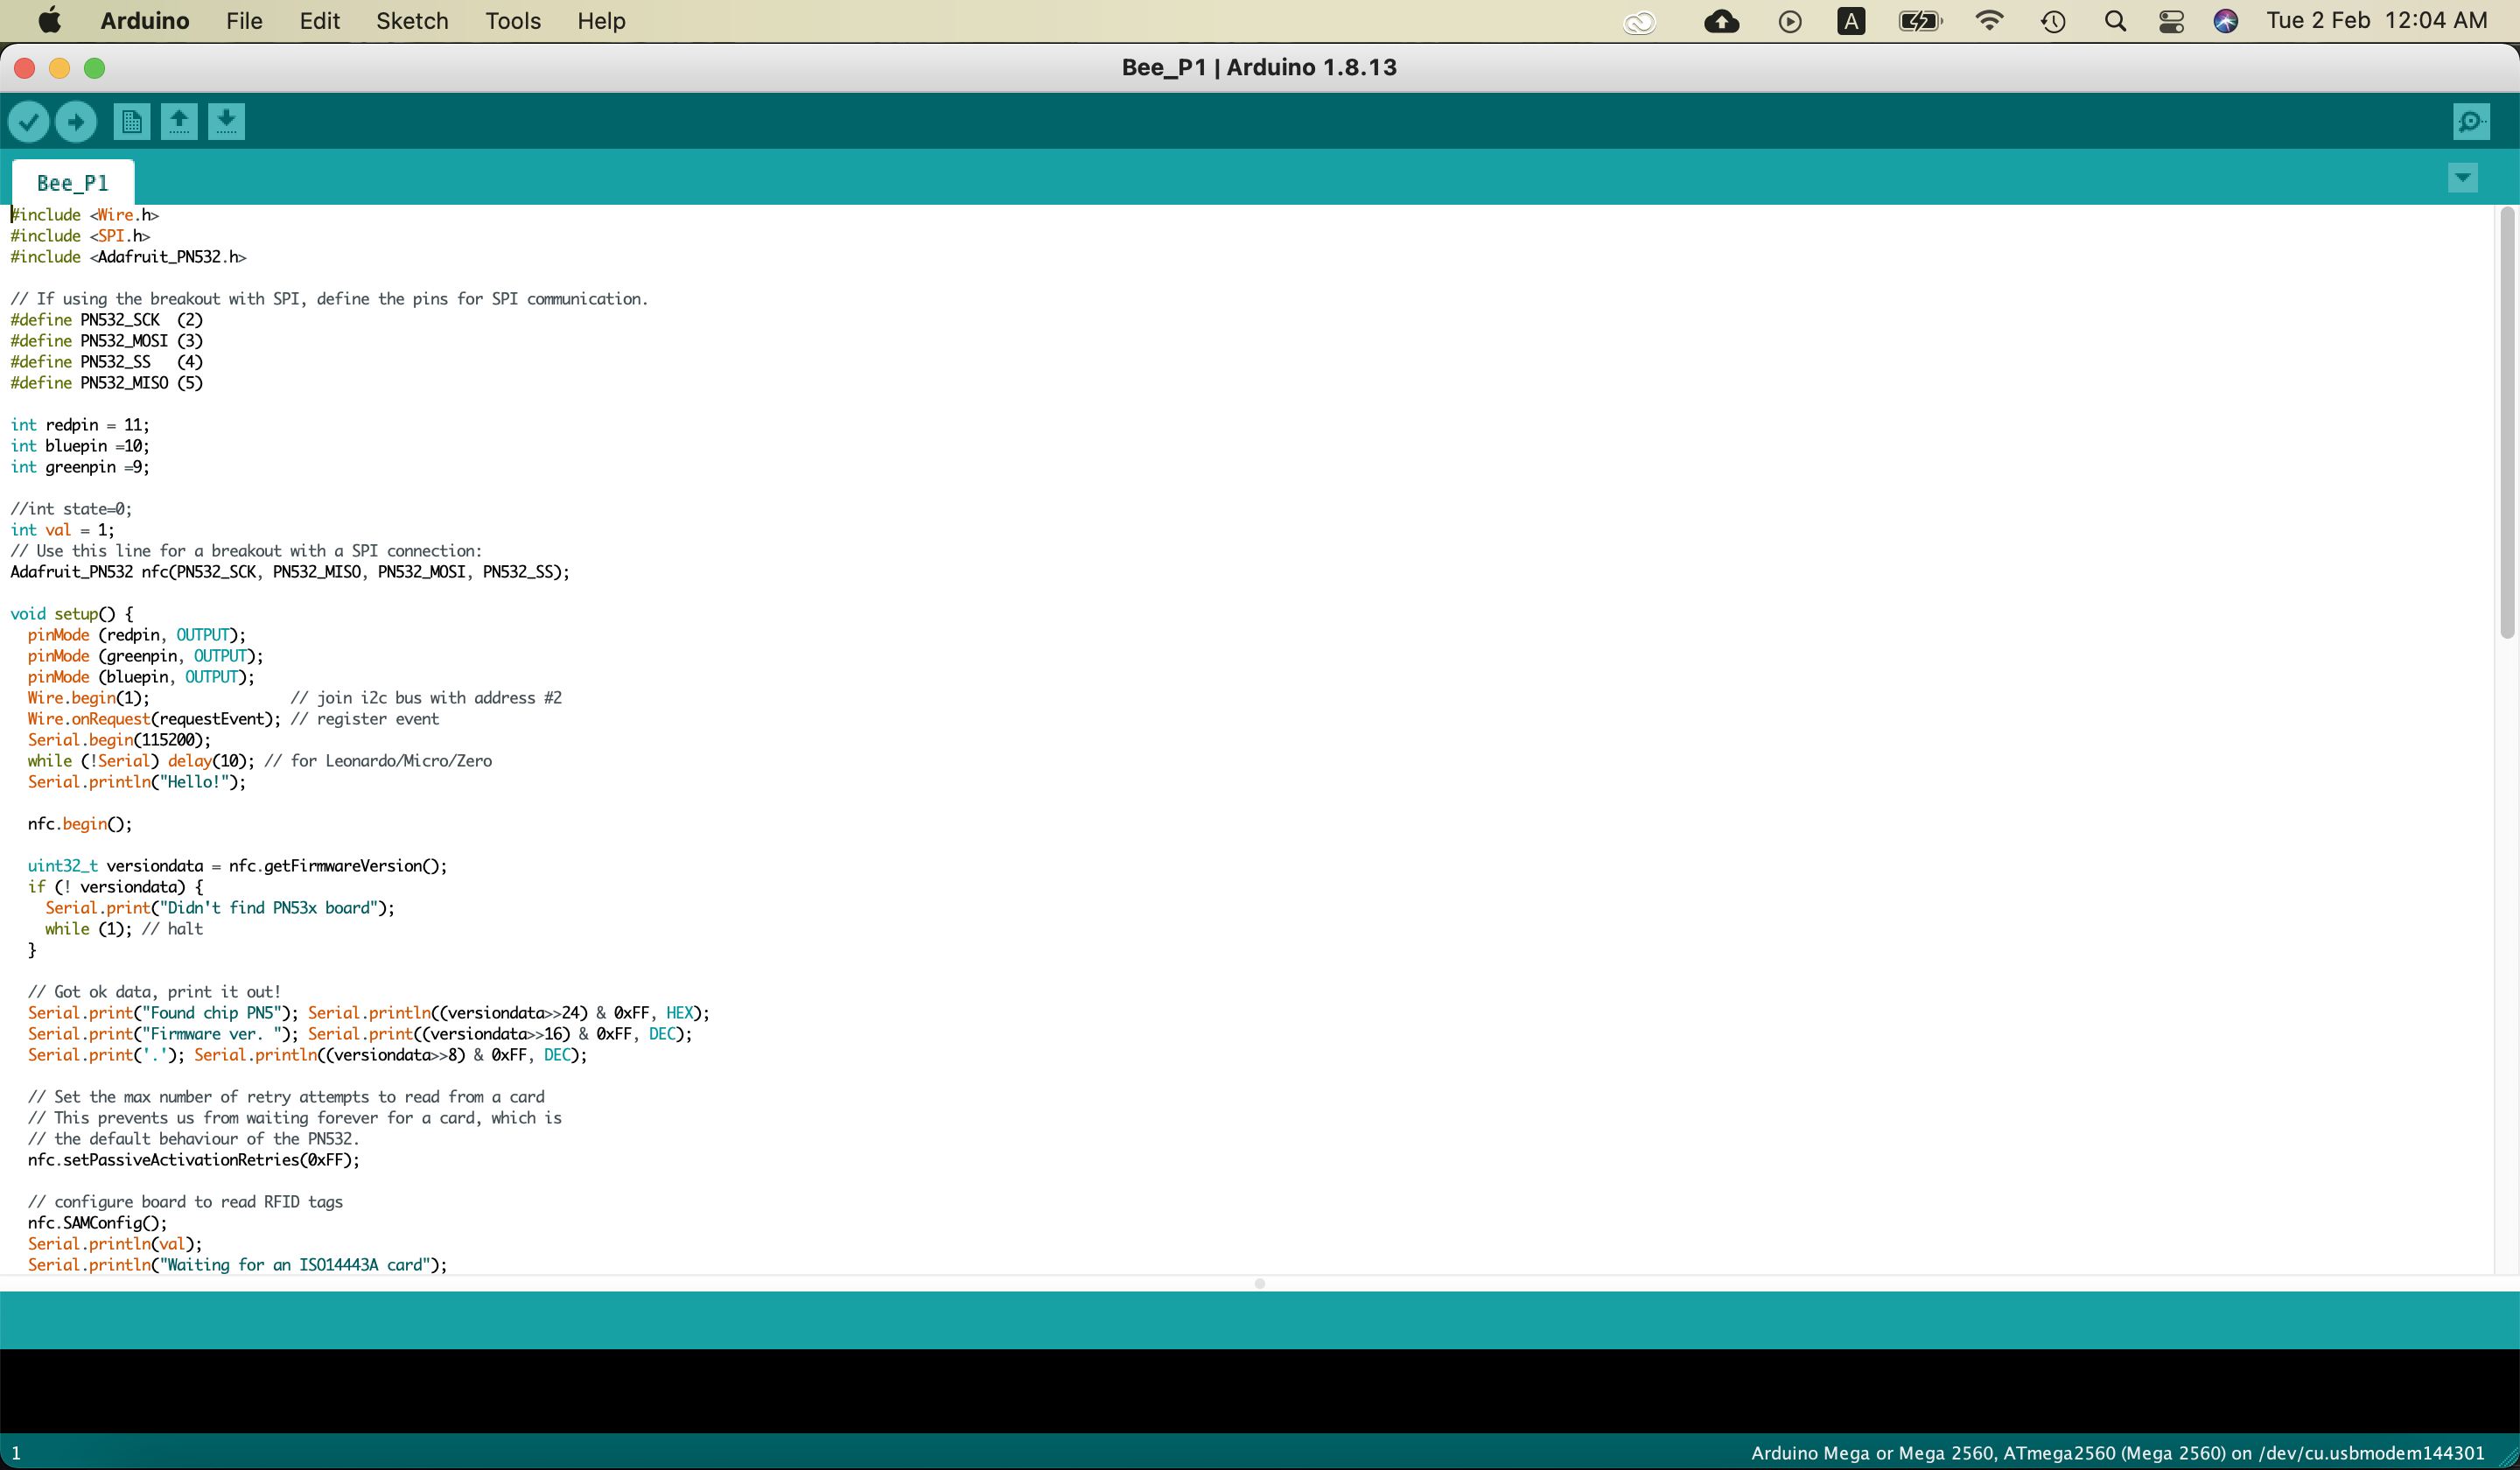
Task: Click the #define PN532_MOSI (3) line
Action: pos(106,341)
